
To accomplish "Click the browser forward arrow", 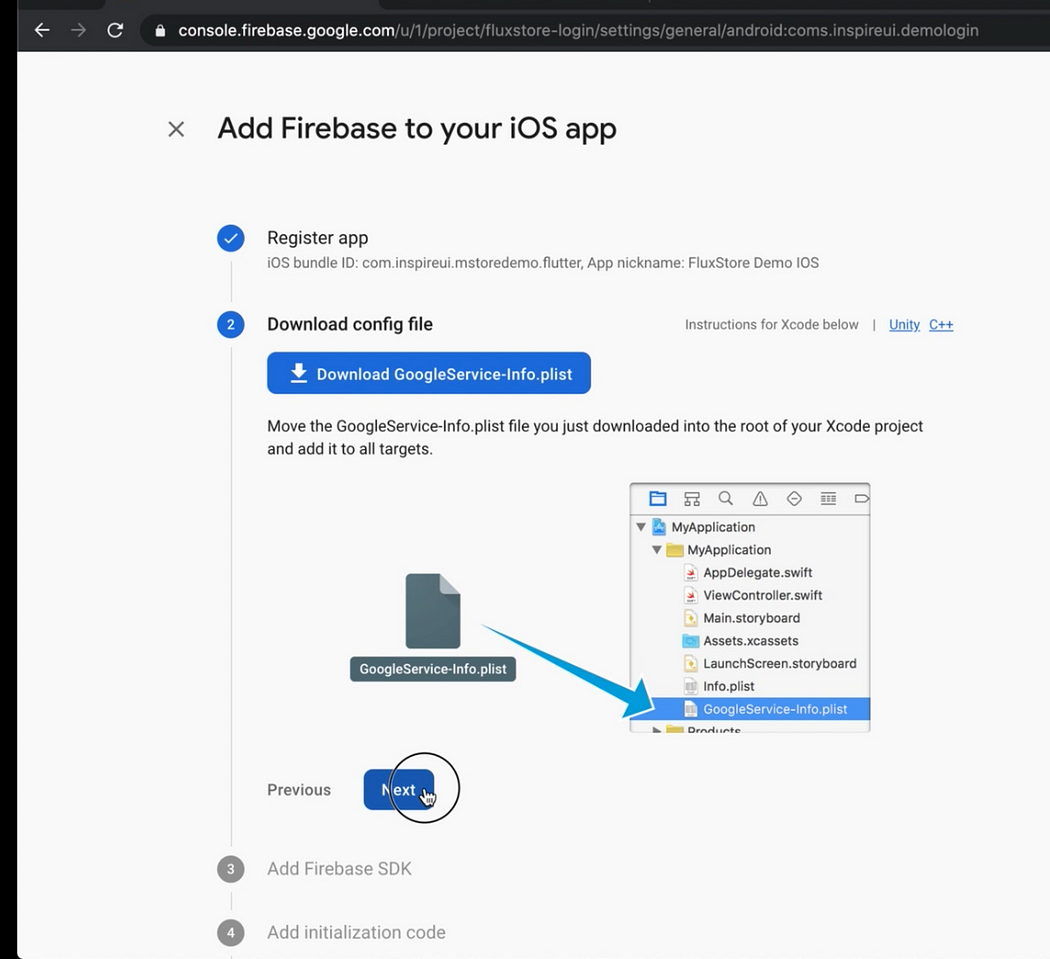I will click(x=79, y=30).
